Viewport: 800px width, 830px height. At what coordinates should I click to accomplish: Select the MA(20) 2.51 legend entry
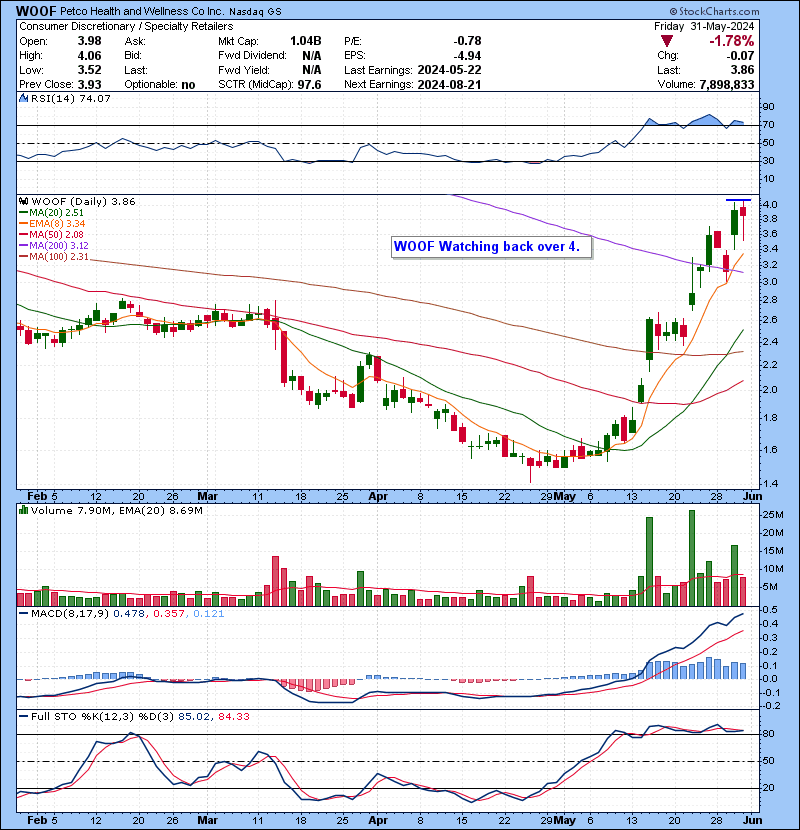(54, 212)
